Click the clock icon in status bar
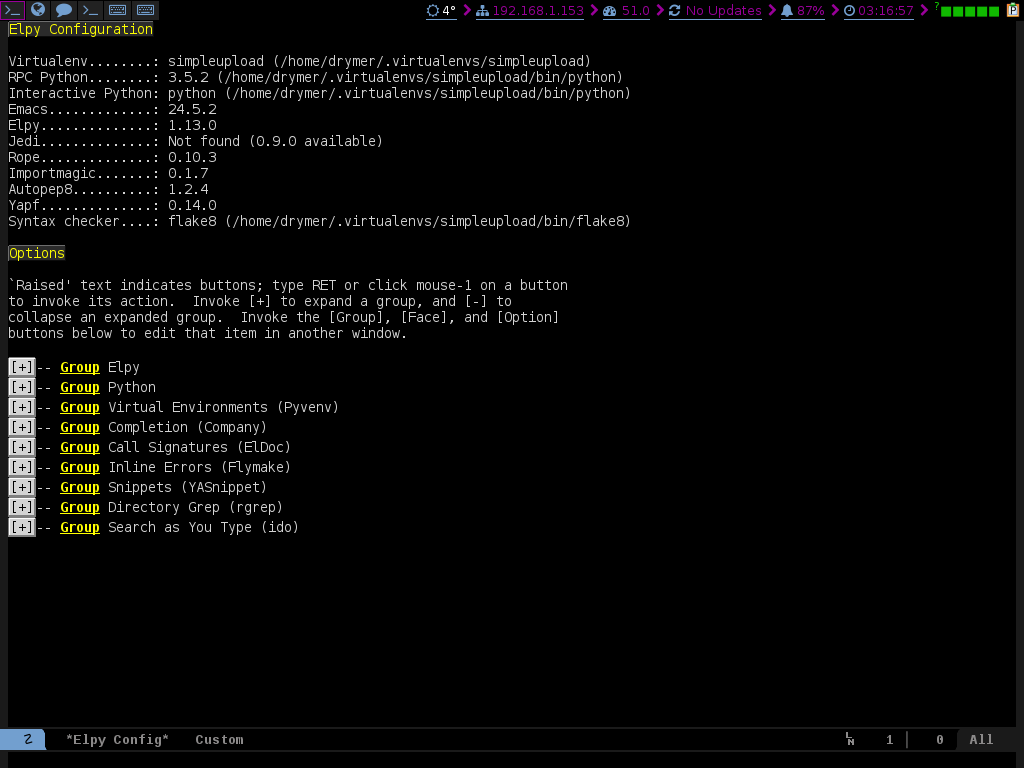 click(850, 10)
